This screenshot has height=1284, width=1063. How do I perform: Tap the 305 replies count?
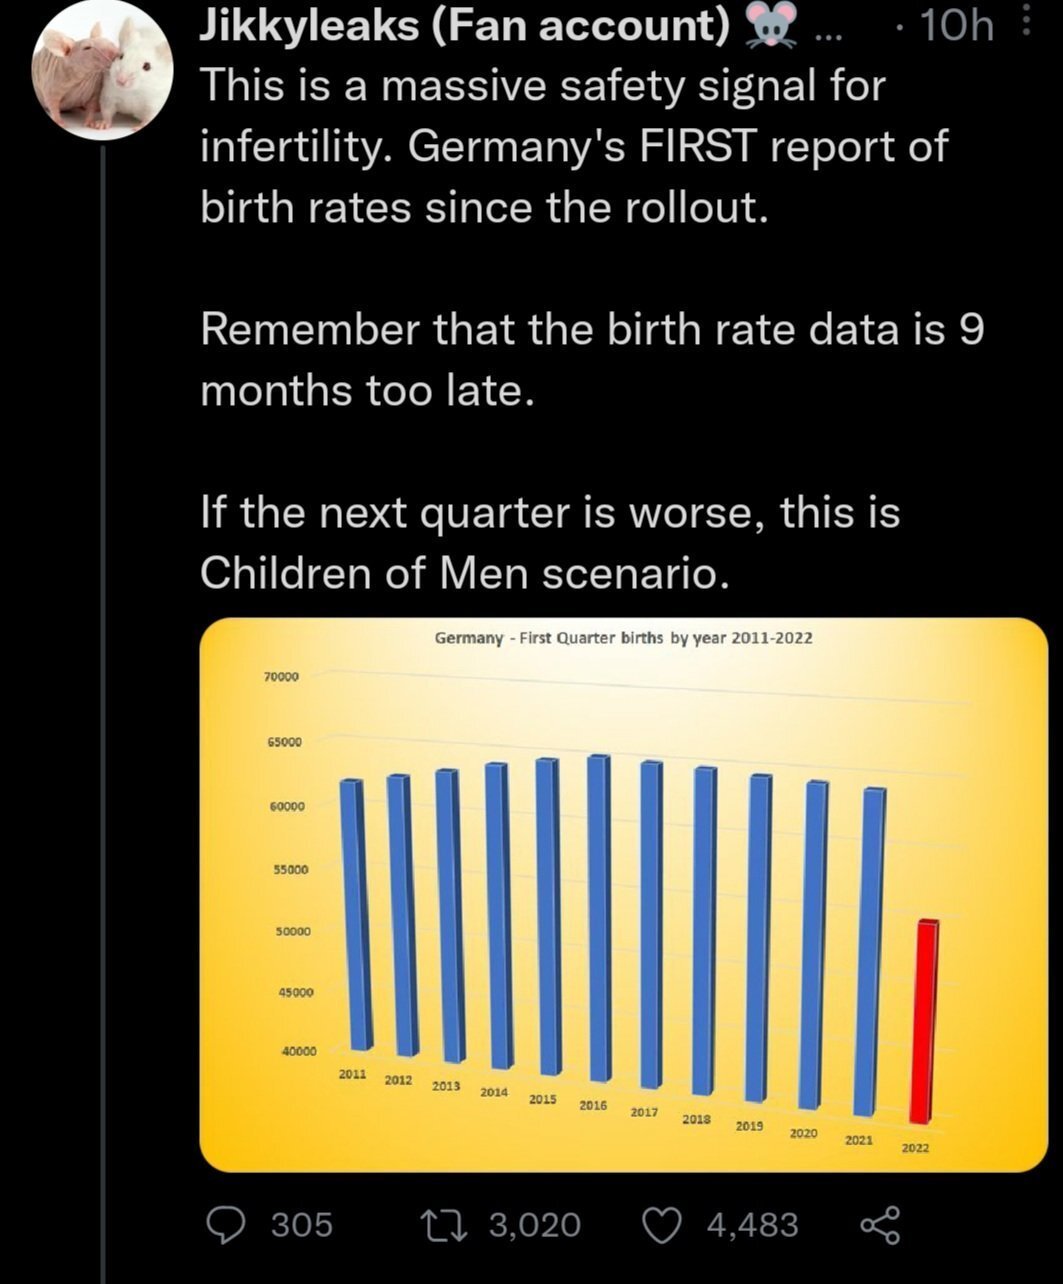click(x=302, y=1225)
